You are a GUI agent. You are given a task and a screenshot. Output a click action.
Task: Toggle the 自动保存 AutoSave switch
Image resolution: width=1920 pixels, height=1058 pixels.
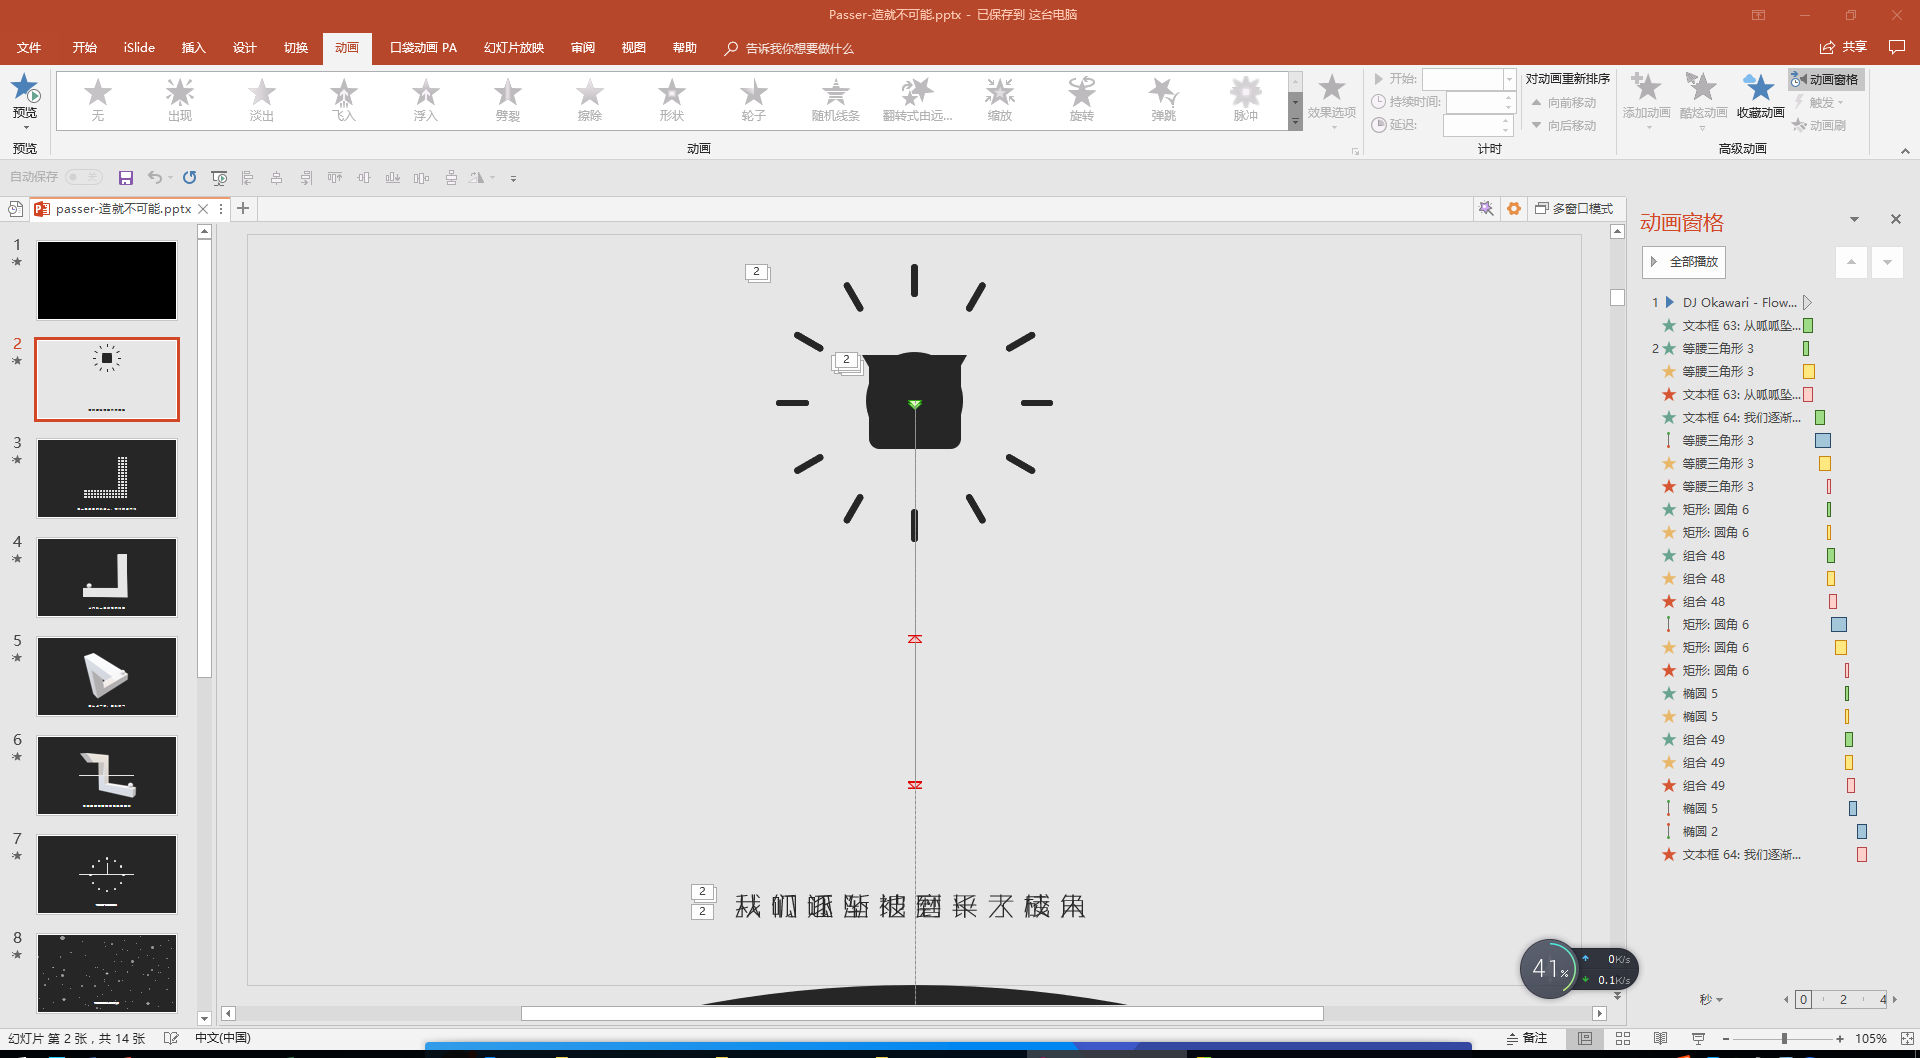(84, 177)
